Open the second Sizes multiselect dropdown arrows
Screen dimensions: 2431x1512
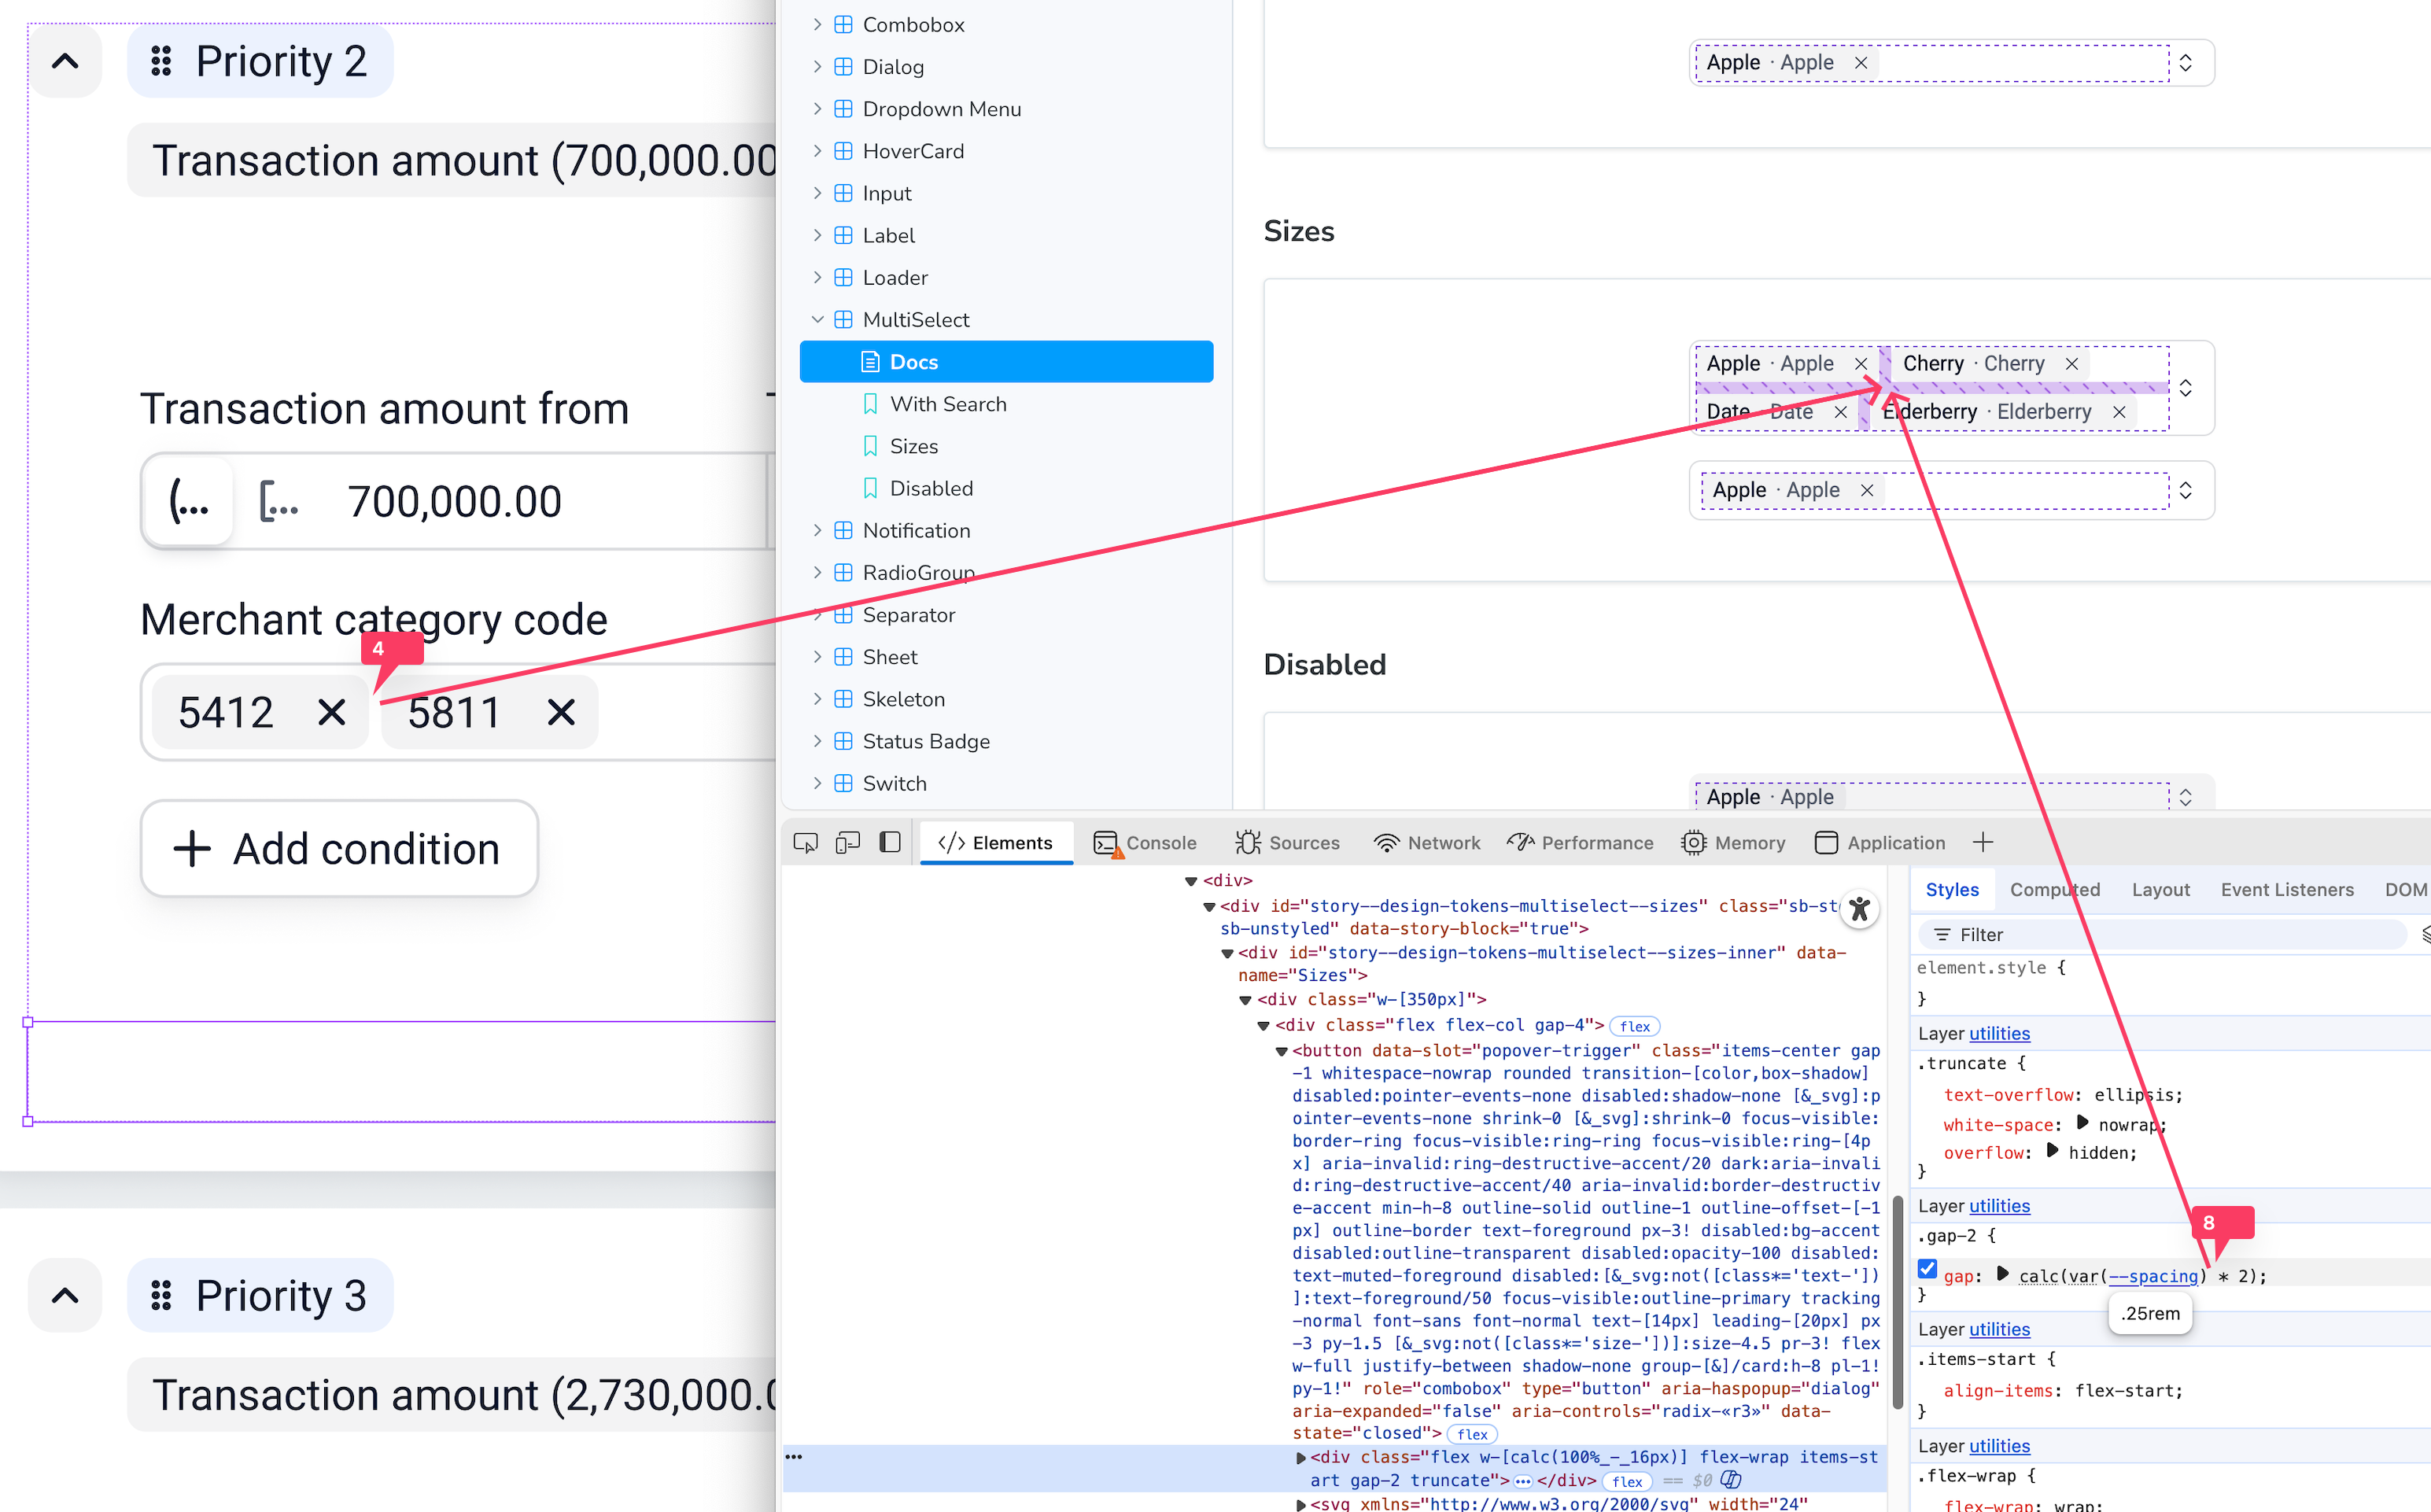point(2186,490)
